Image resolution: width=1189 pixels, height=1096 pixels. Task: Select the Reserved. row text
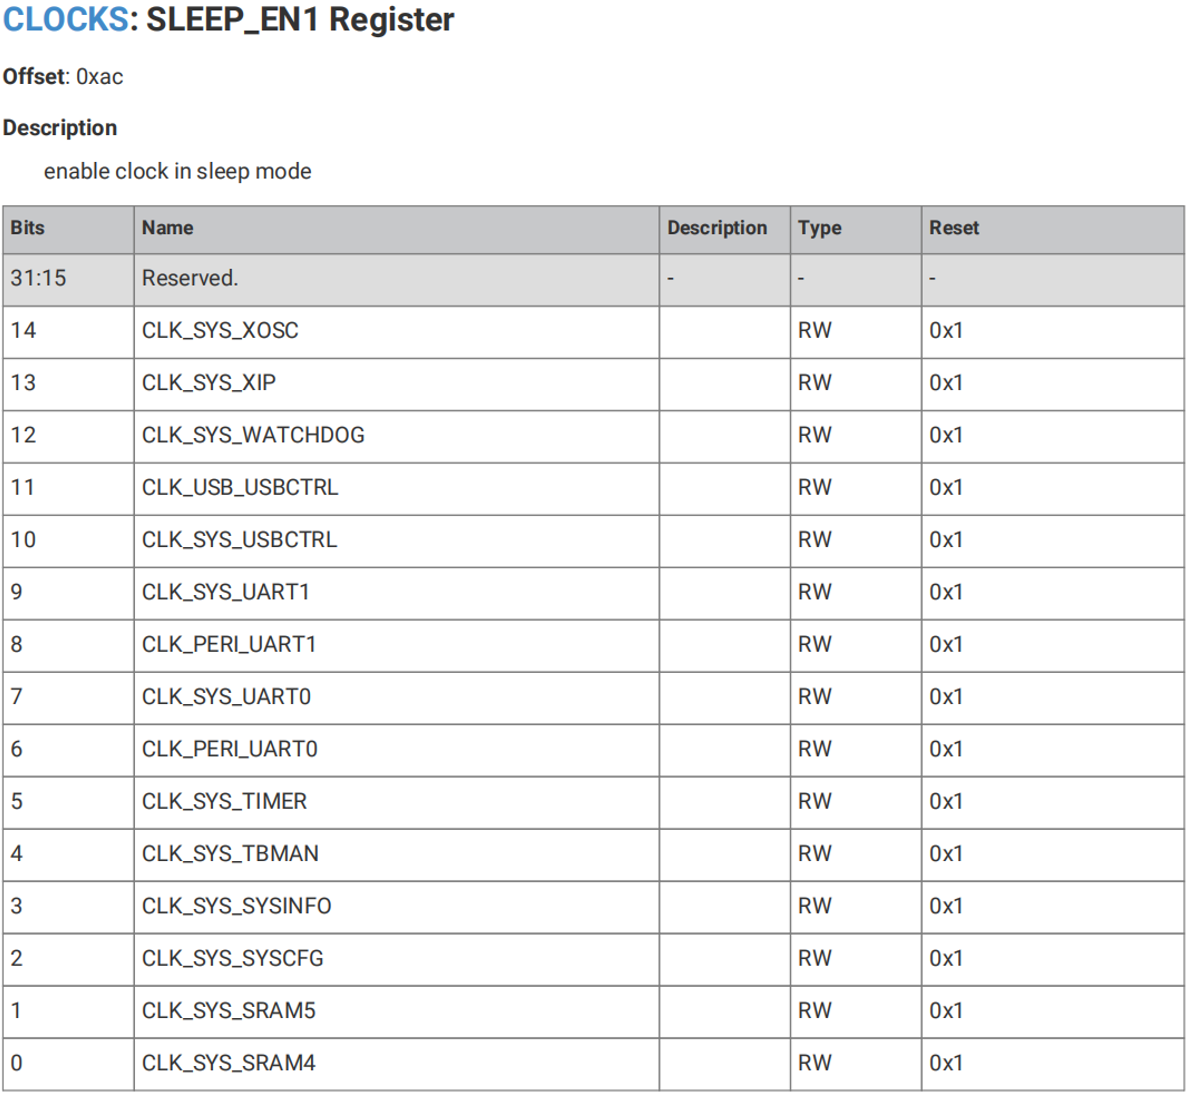pyautogui.click(x=190, y=278)
